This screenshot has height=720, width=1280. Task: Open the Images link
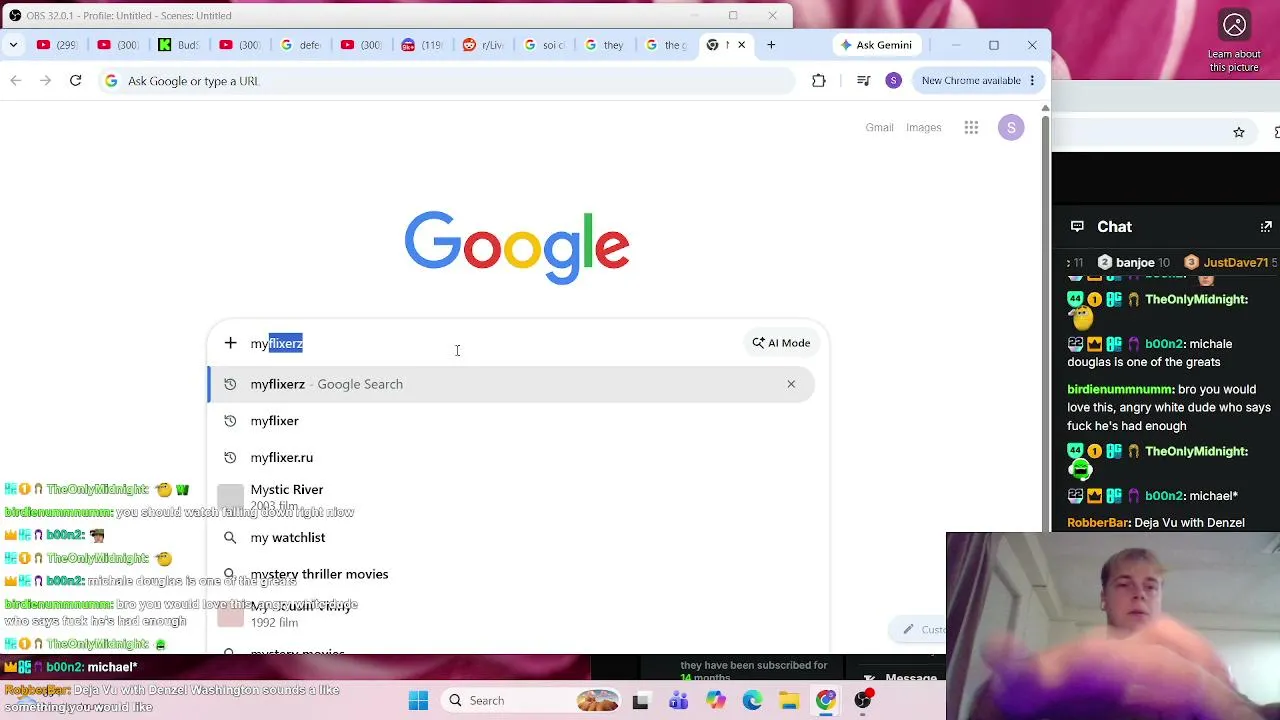[924, 127]
